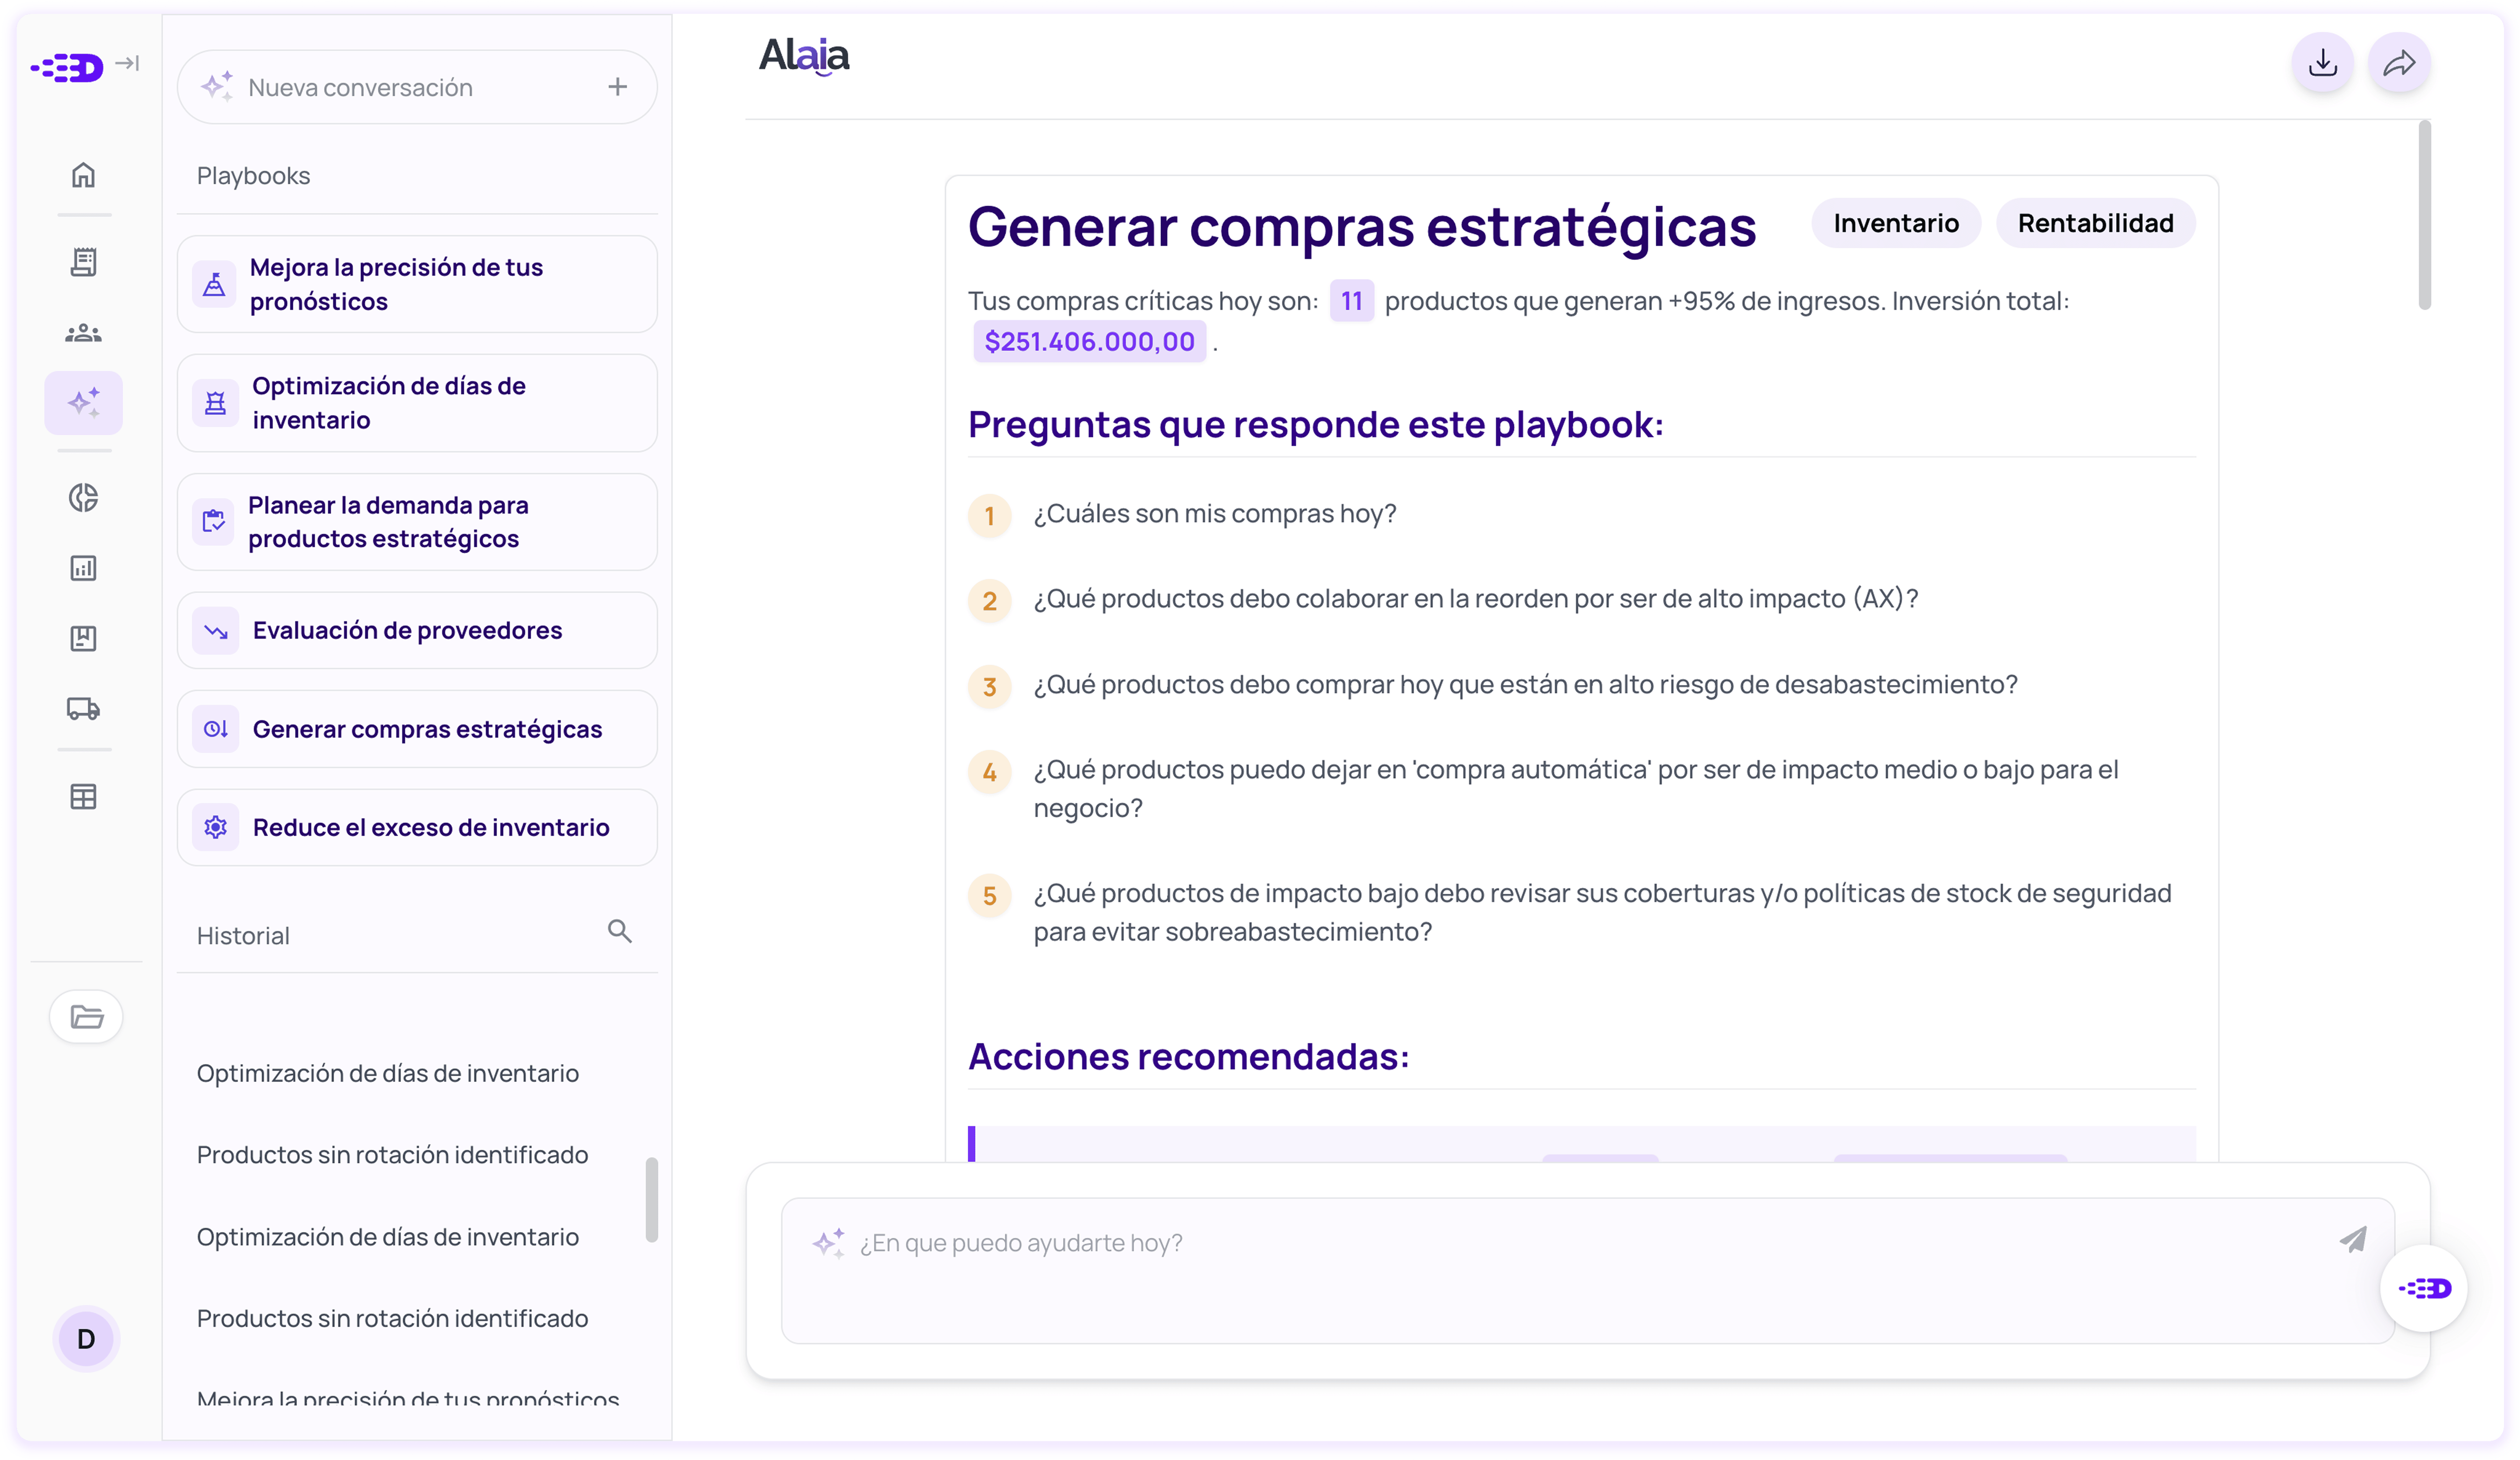Open the team people sidebar icon
This screenshot has width=2520, height=1460.
pyautogui.click(x=84, y=333)
